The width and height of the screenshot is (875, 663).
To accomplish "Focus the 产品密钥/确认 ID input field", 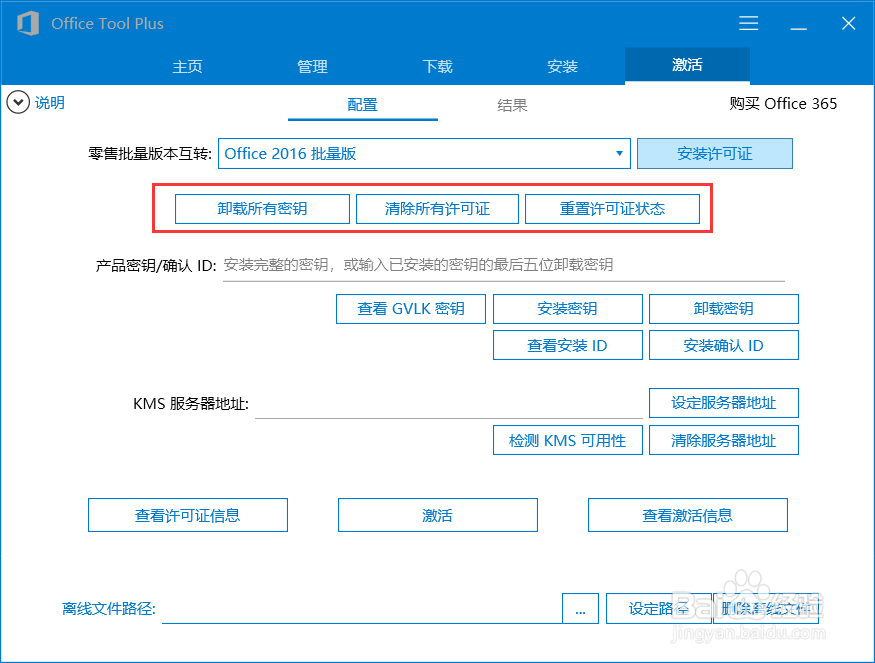I will coord(504,266).
